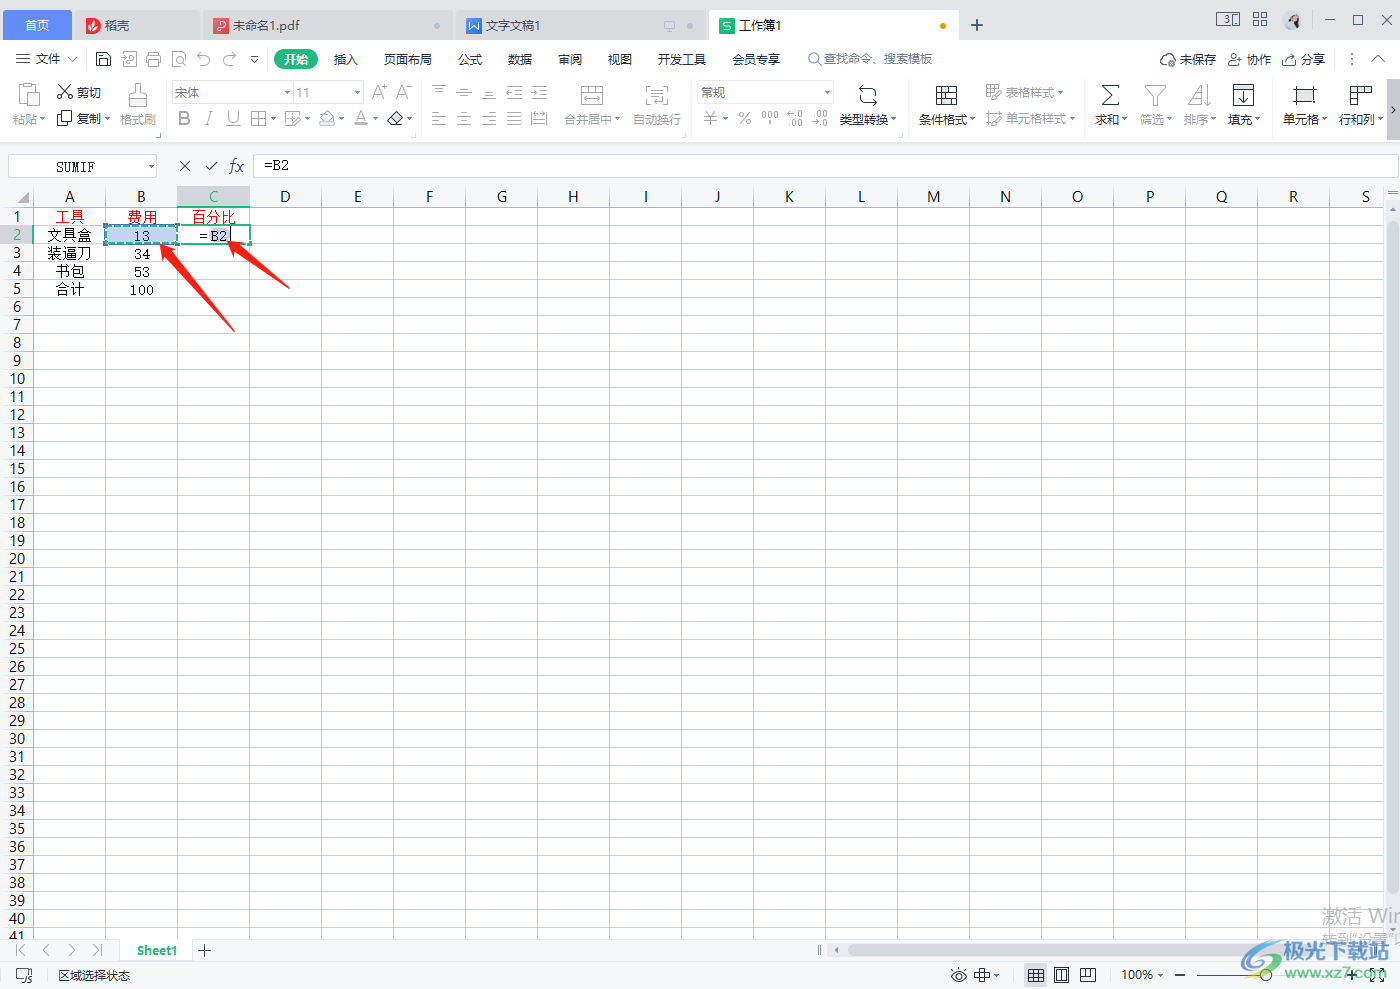Click the Cut (剪切) scissors button
Screen dimensions: 1400x989
coord(79,92)
